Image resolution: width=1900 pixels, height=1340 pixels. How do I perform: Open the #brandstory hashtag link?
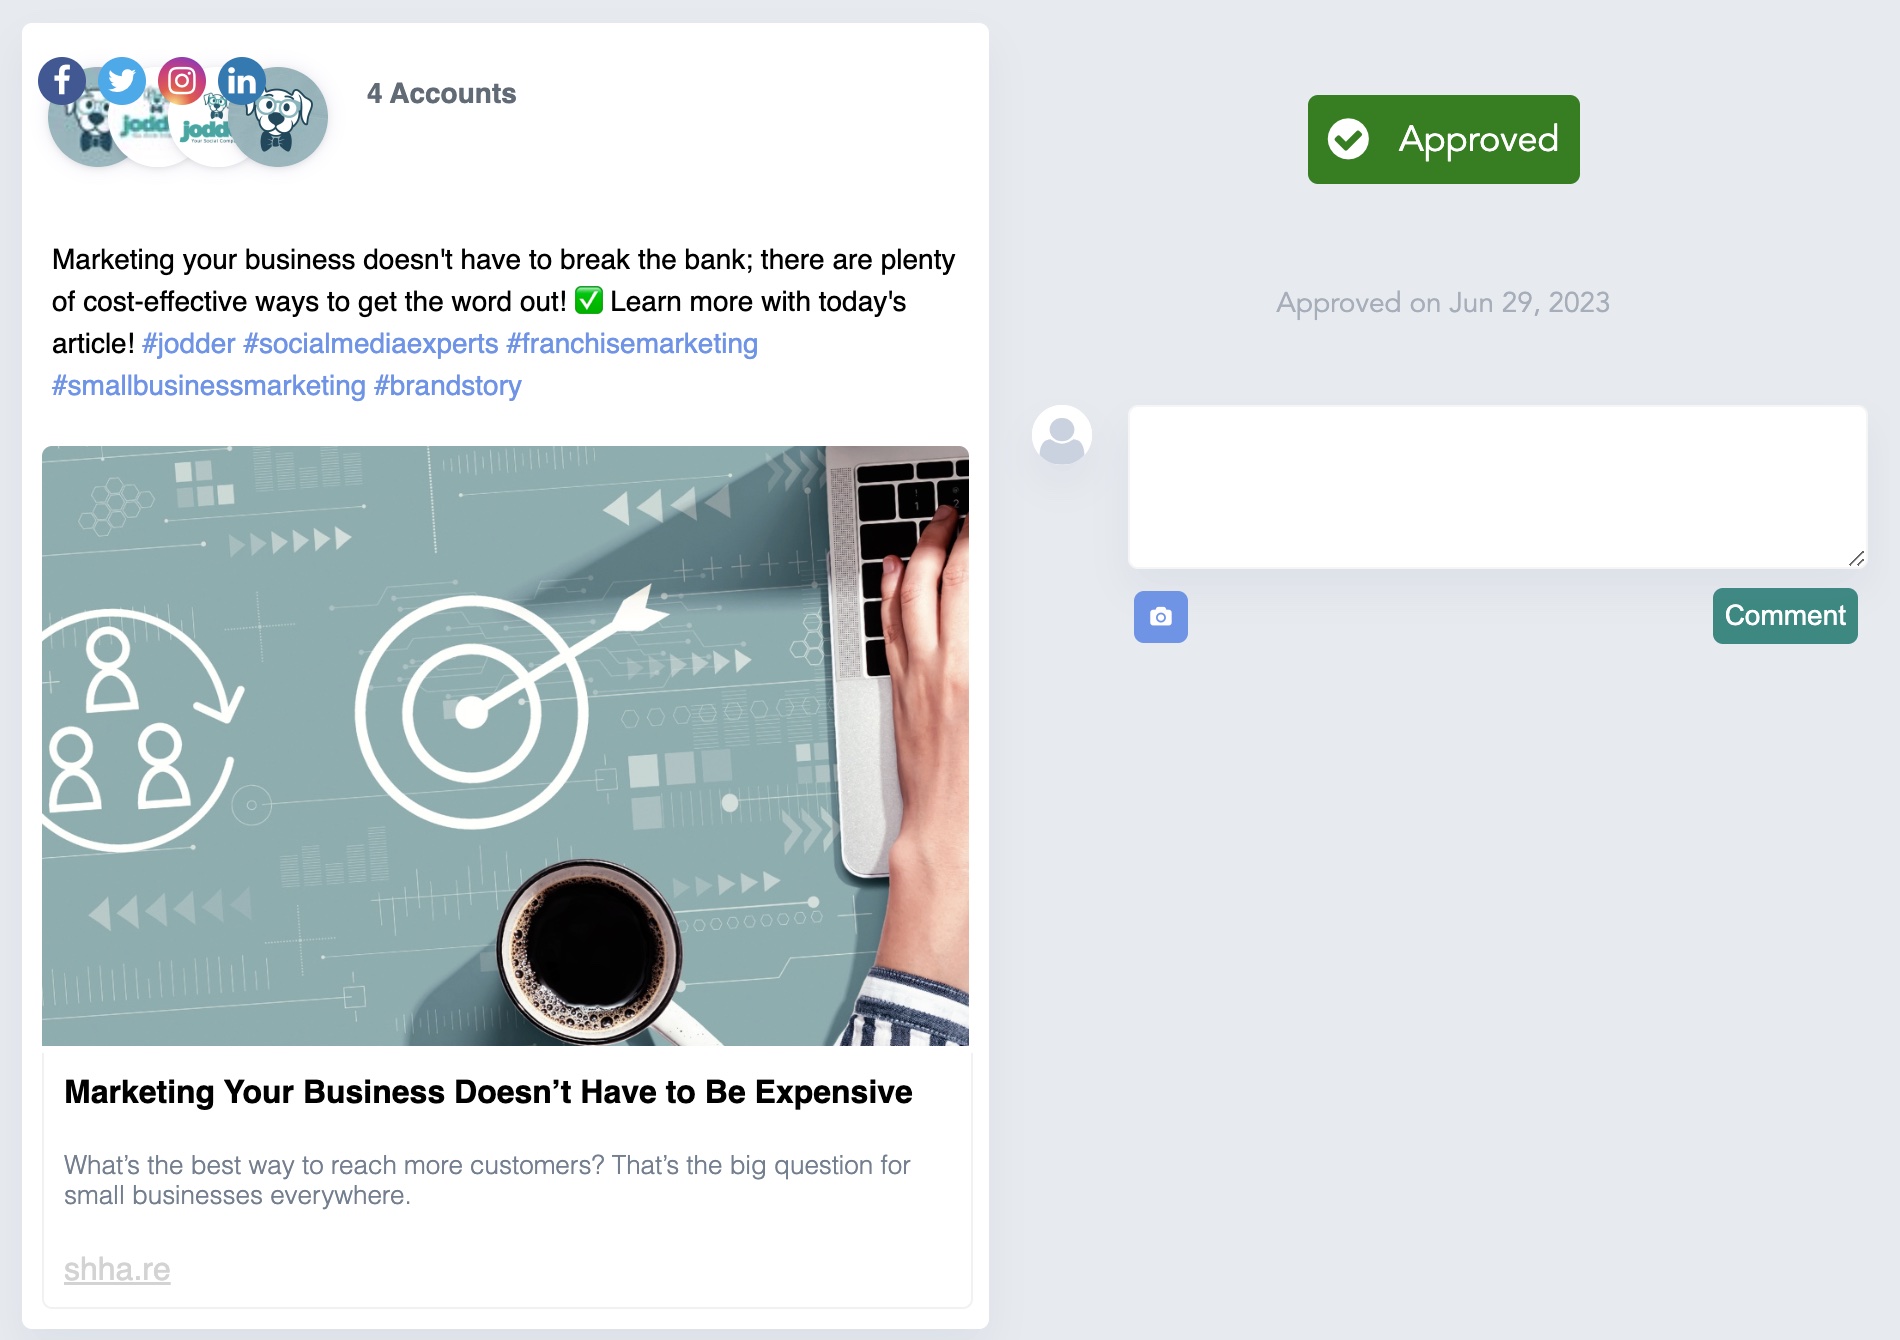(448, 386)
